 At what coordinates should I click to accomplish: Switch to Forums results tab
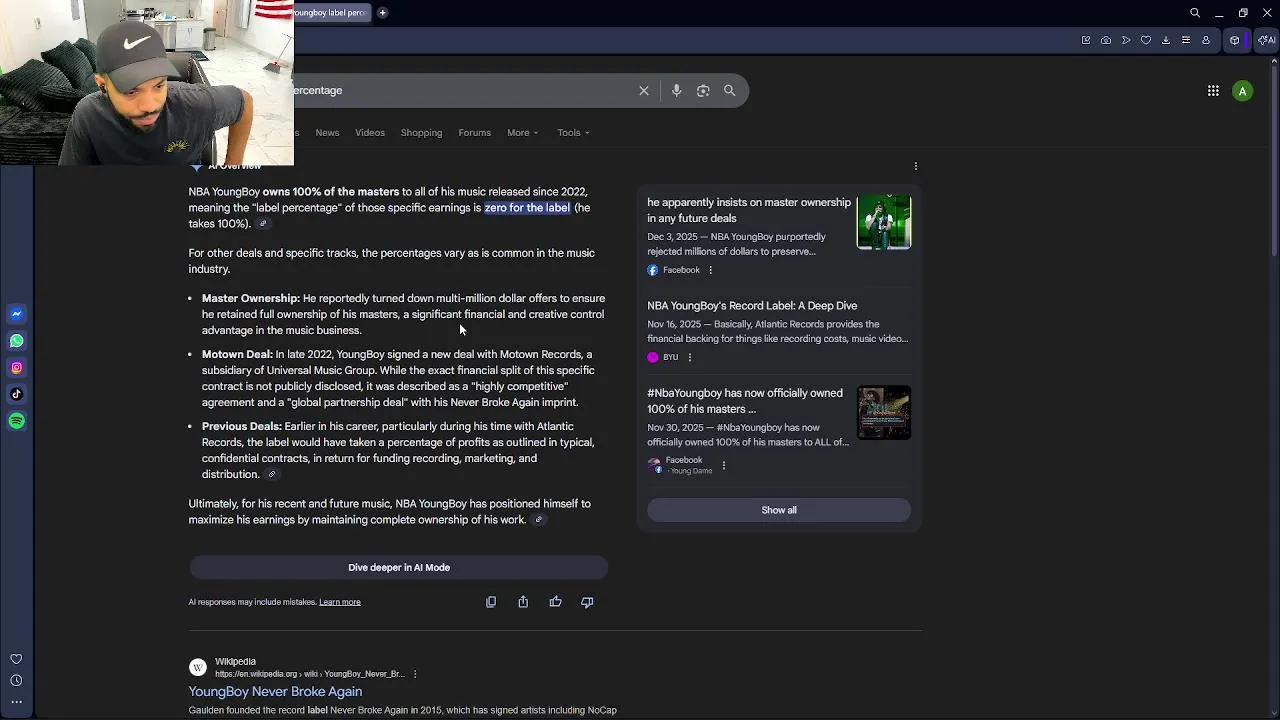pos(475,133)
